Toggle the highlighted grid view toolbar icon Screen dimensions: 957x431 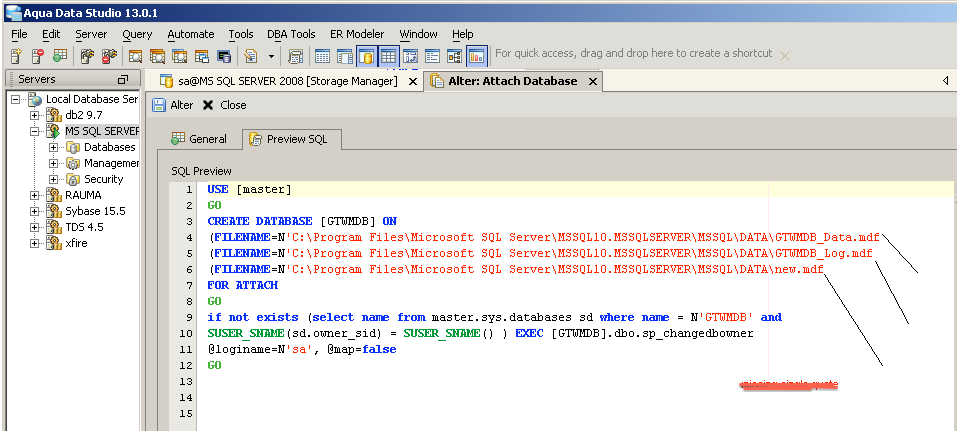(388, 56)
